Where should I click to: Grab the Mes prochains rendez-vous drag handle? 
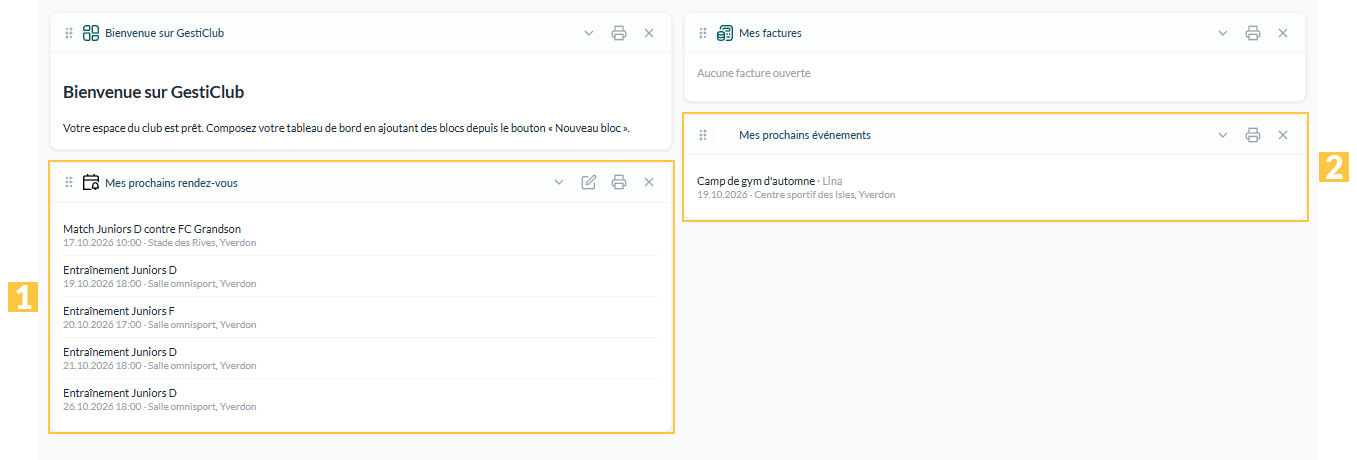click(69, 182)
